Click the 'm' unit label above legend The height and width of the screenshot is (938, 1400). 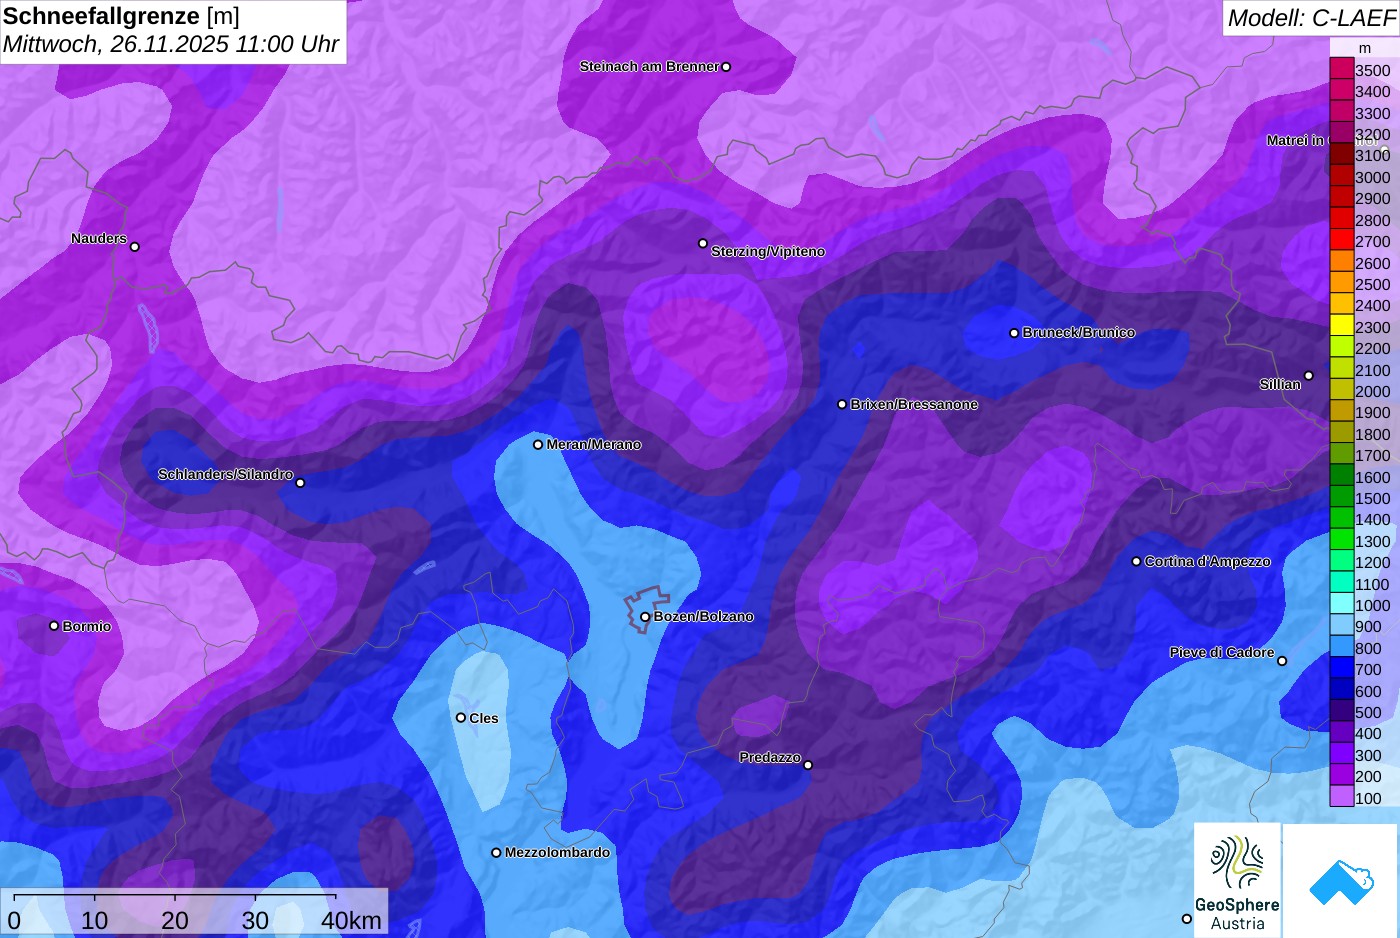click(1365, 48)
